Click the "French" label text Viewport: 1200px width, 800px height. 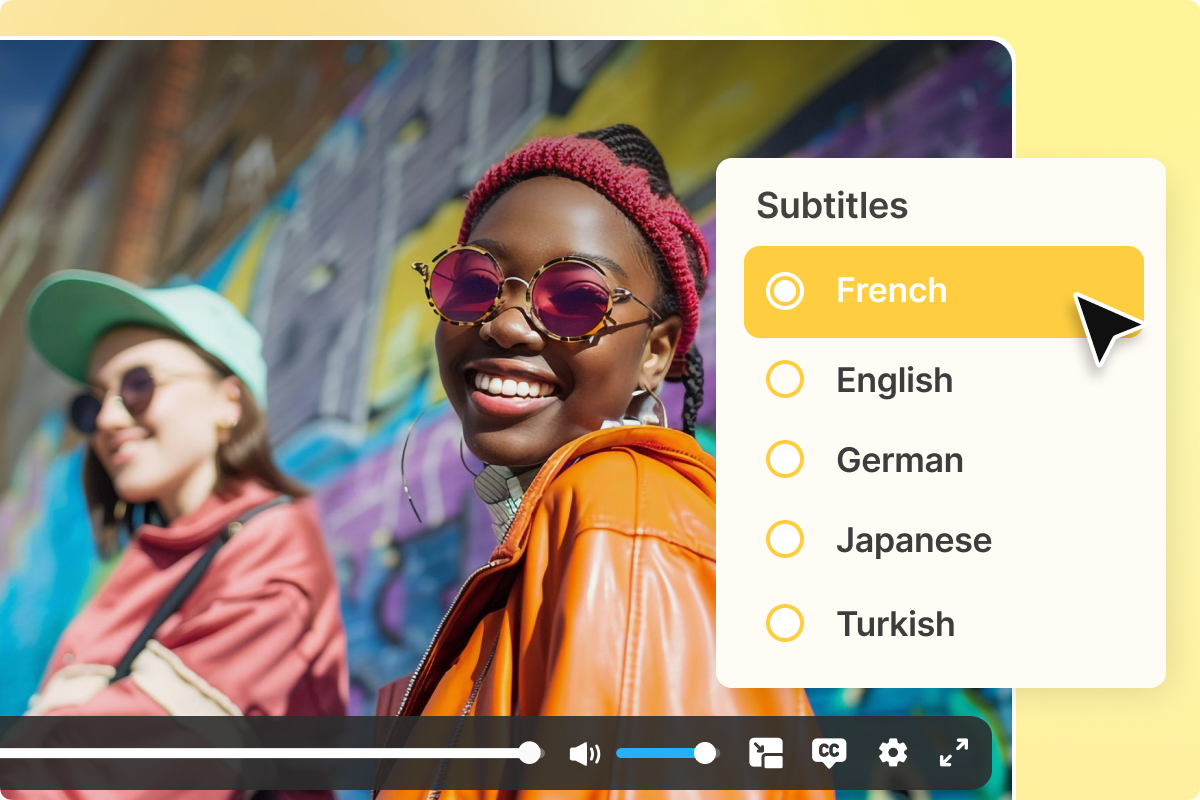pyautogui.click(x=892, y=291)
